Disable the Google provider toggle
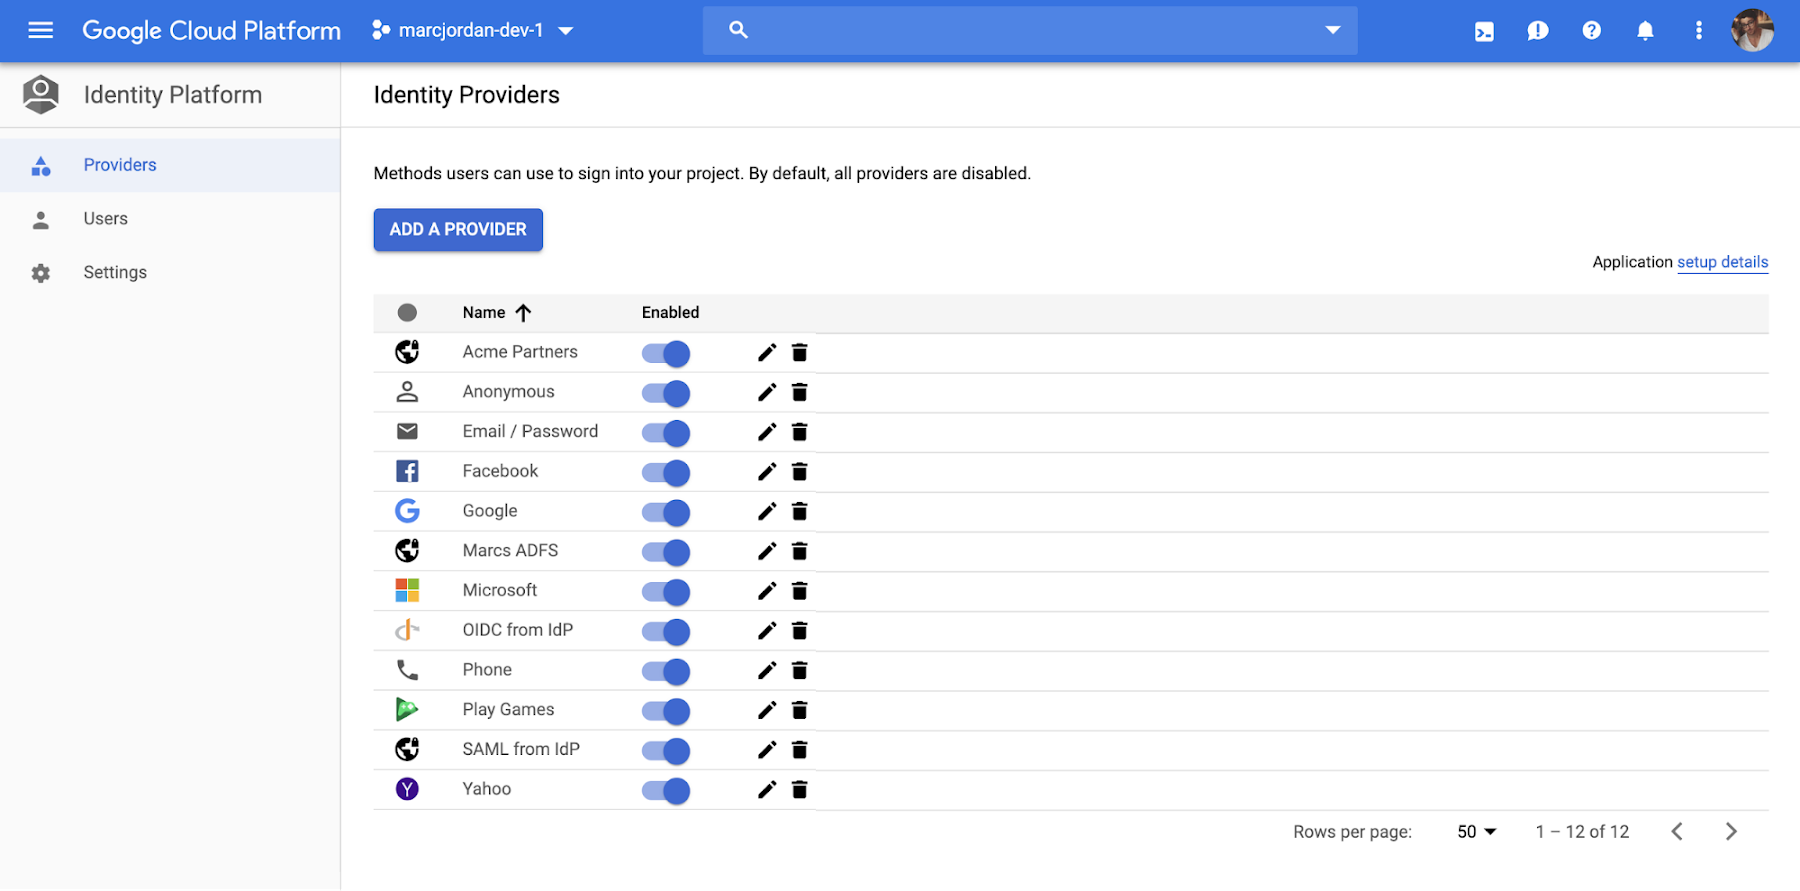Image resolution: width=1800 pixels, height=891 pixels. click(665, 511)
